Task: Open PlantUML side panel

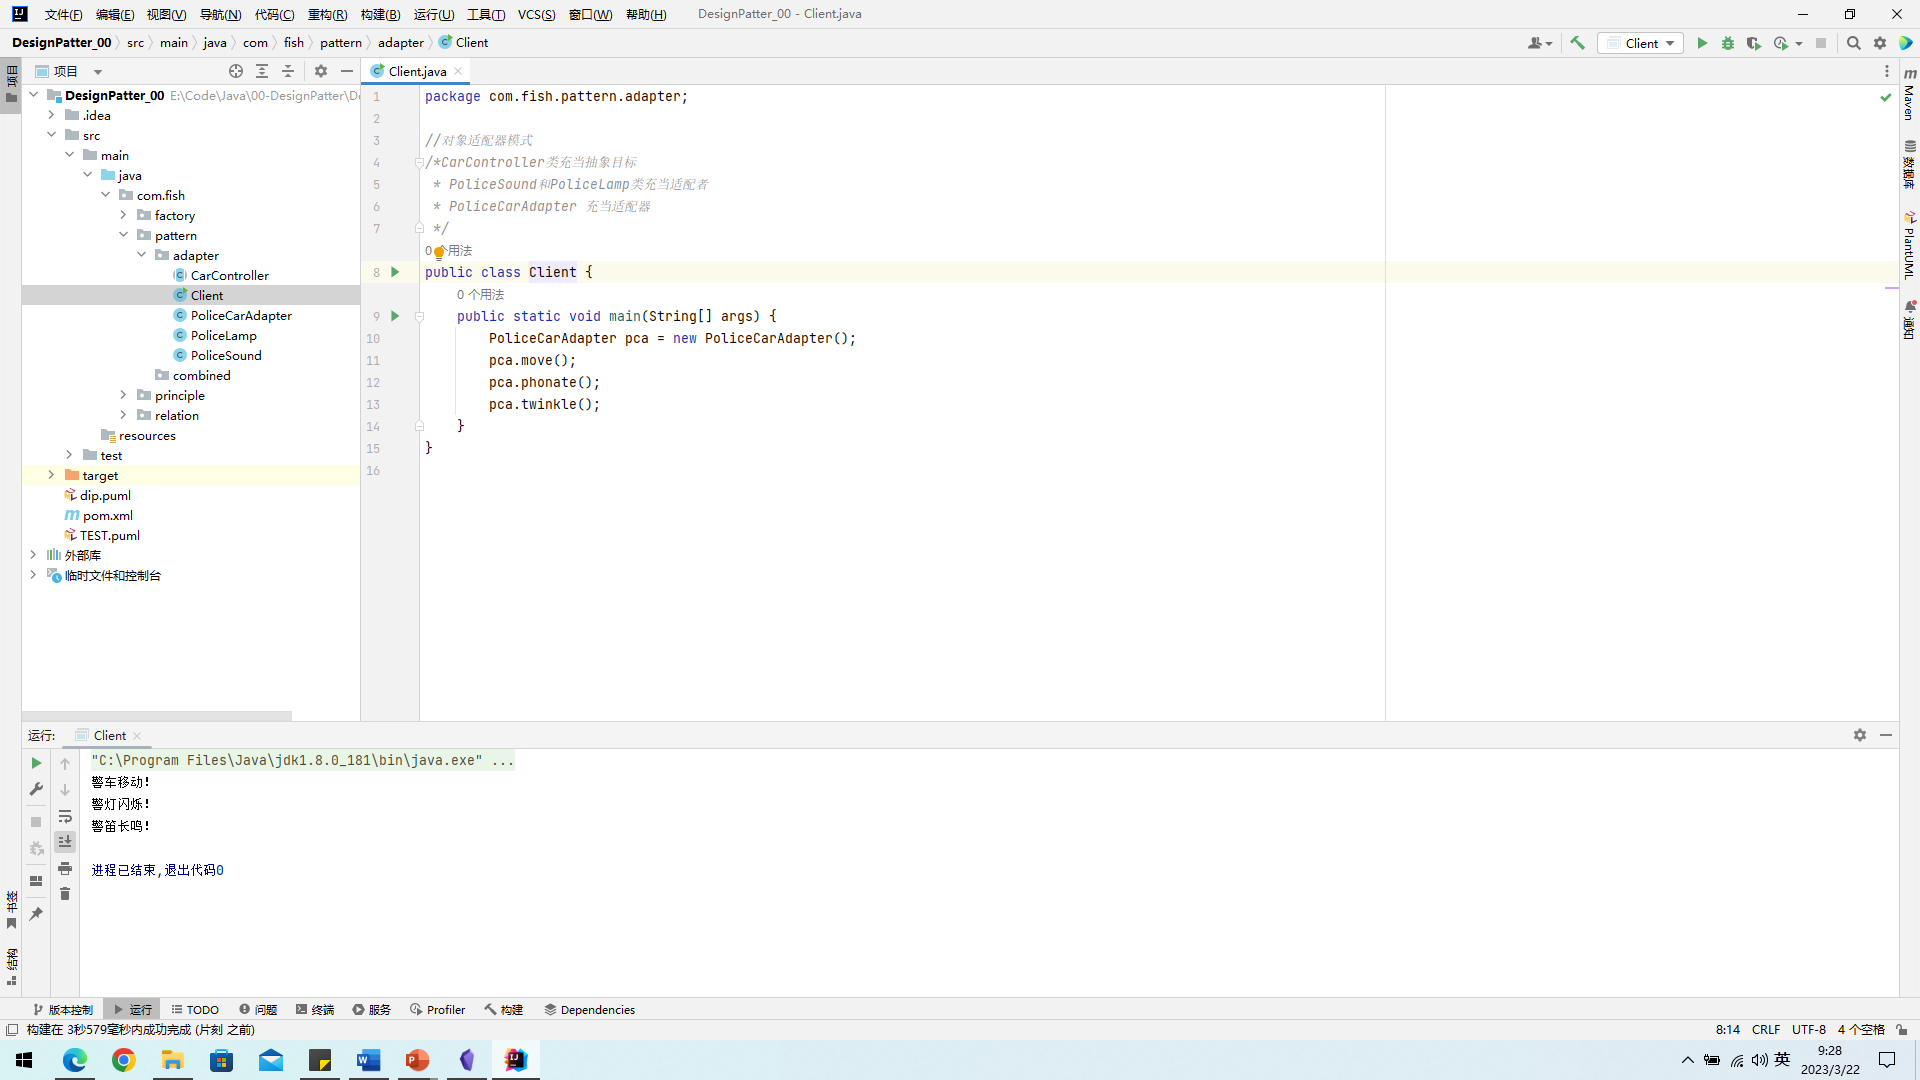Action: click(1909, 244)
